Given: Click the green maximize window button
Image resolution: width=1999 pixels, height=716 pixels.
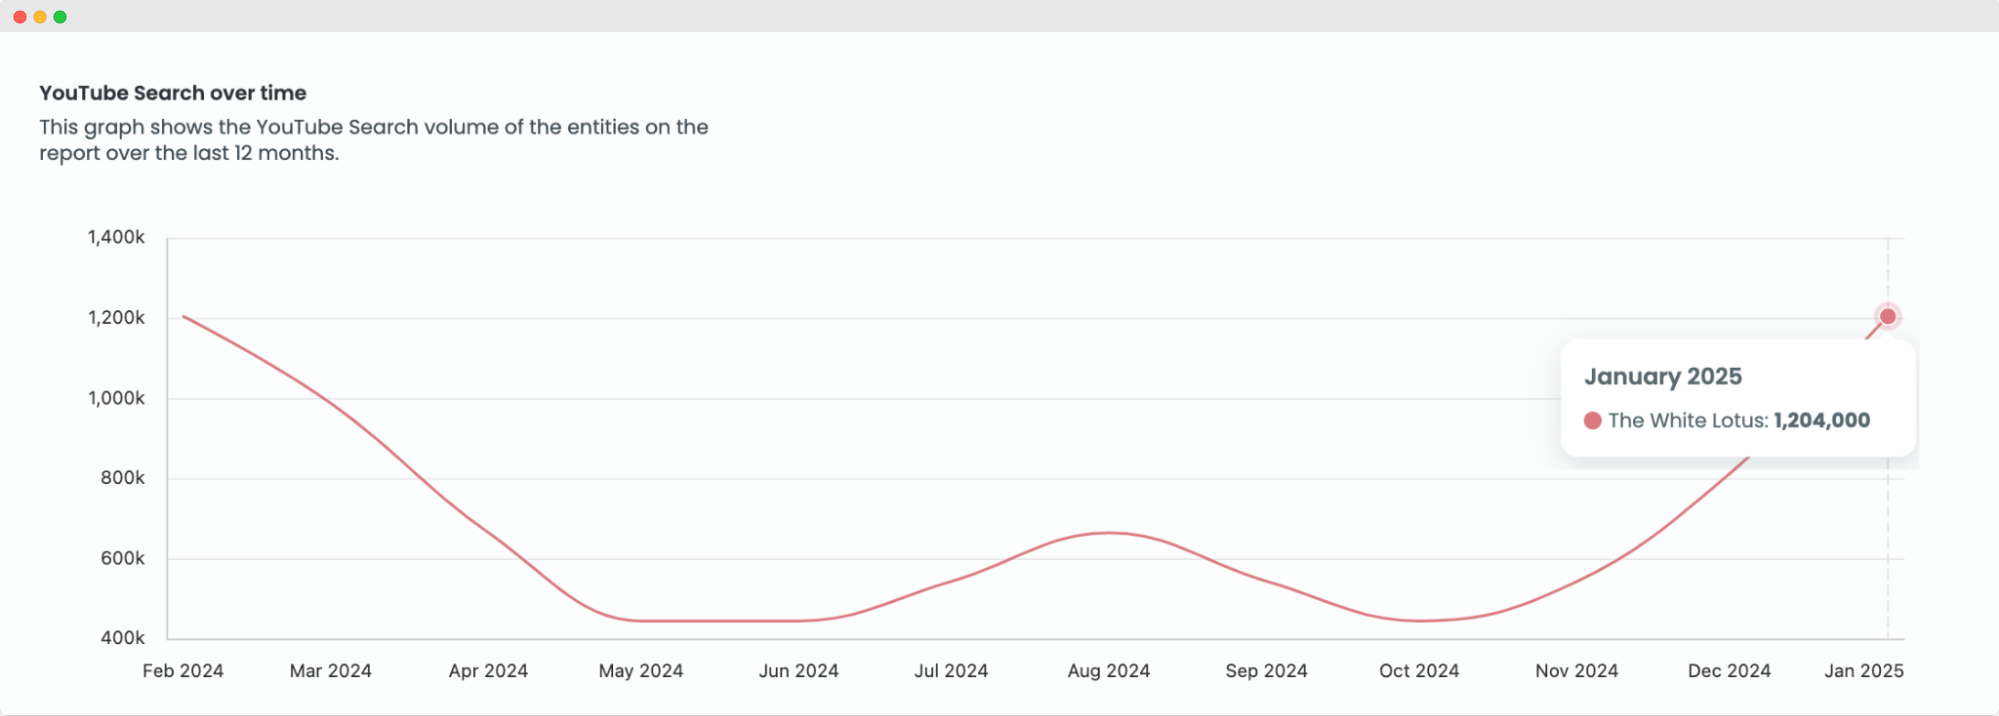Looking at the screenshot, I should click(x=60, y=17).
